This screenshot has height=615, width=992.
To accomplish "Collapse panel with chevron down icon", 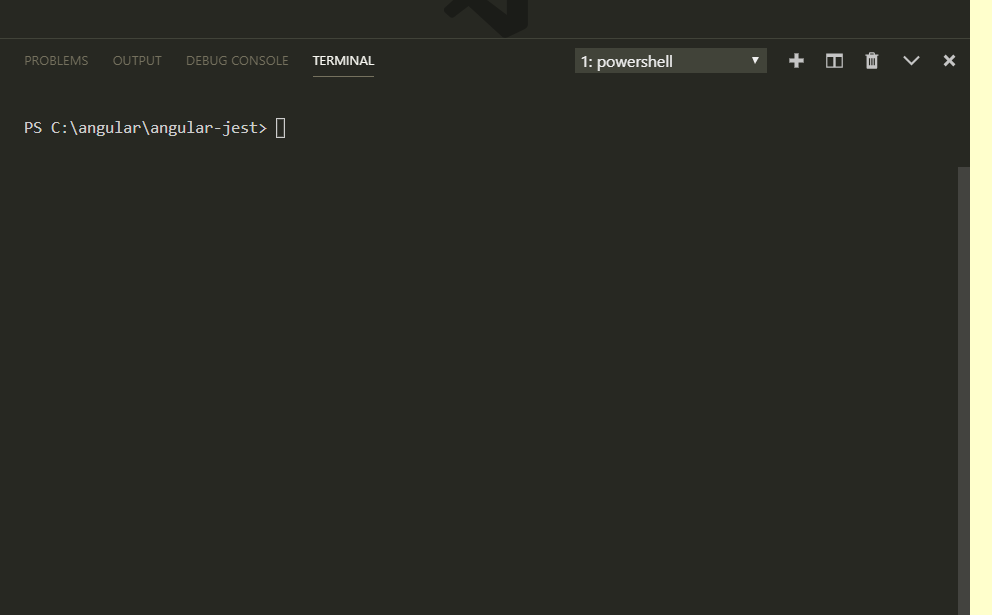I will pos(911,61).
